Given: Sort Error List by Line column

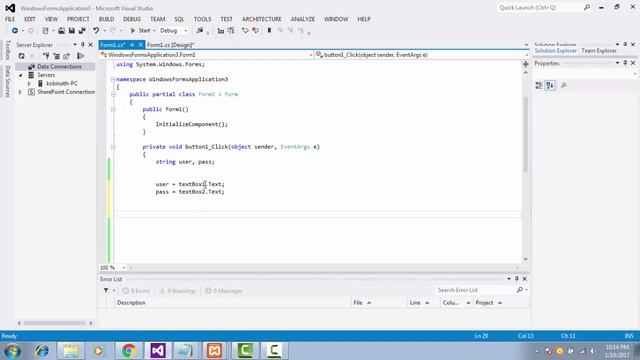Looking at the screenshot, I should (424, 303).
